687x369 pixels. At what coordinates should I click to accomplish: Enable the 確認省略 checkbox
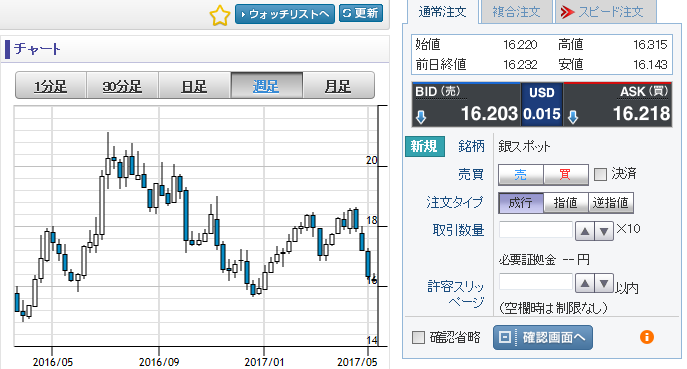(x=418, y=337)
